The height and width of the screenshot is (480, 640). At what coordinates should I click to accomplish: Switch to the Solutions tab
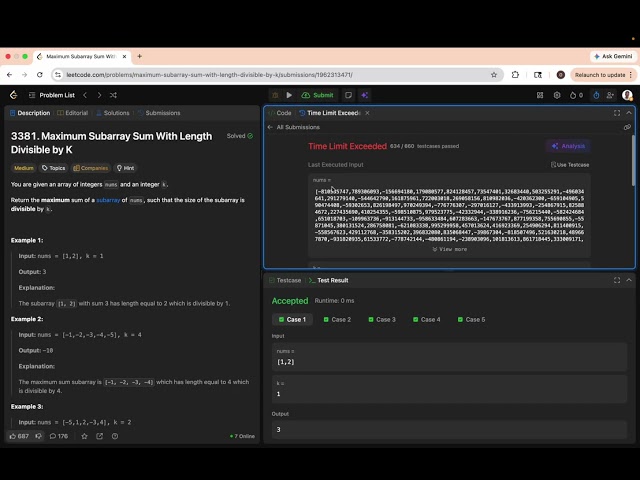click(113, 113)
